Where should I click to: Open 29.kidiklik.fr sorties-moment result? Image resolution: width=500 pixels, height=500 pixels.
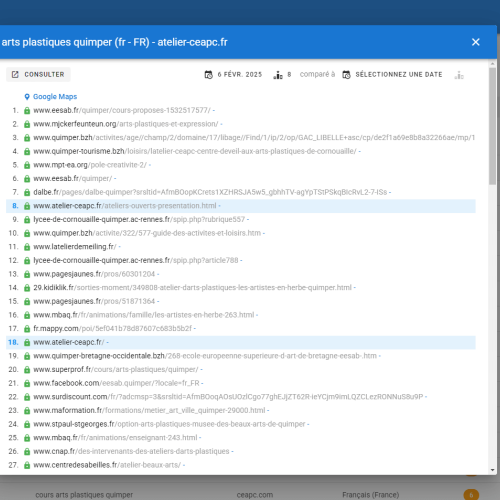pos(192,288)
